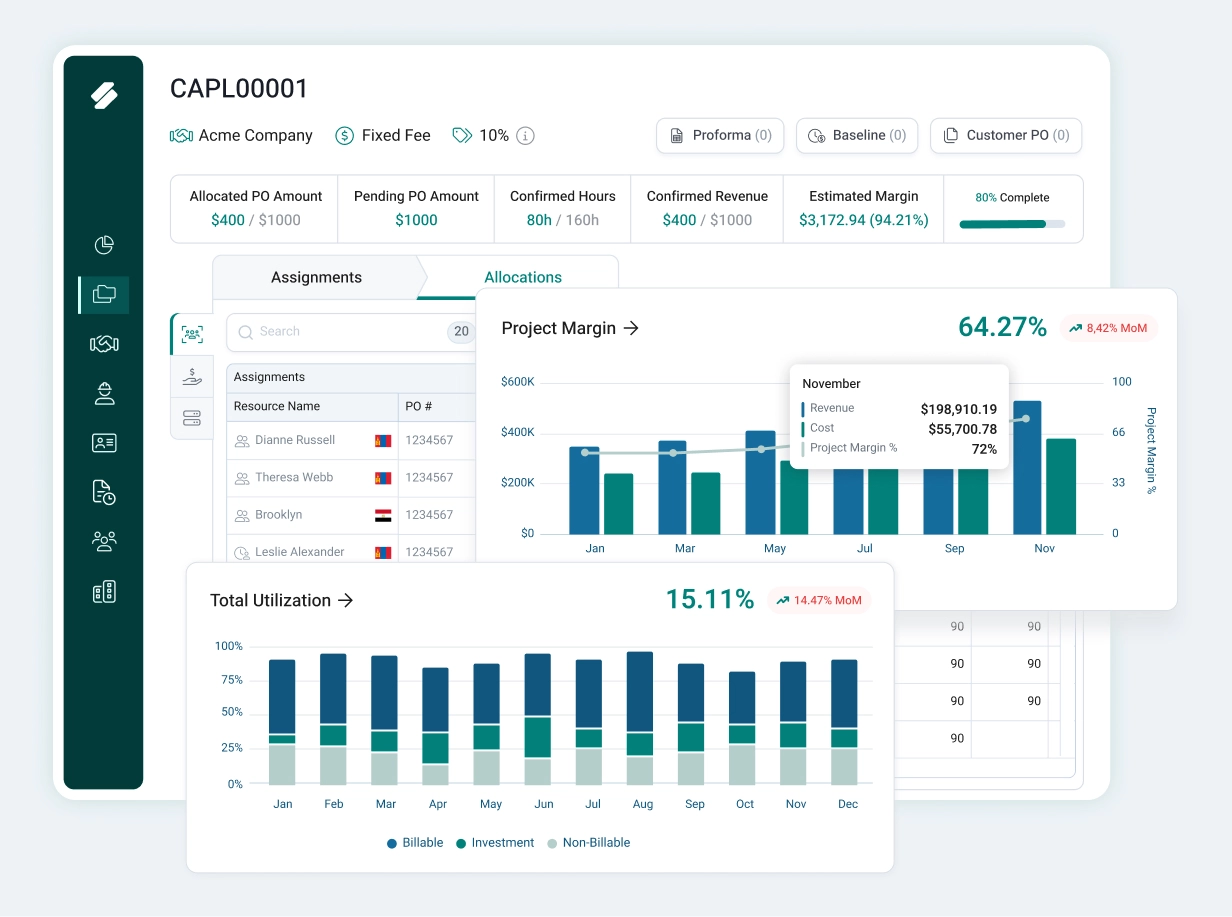Switch to the Allocations tab
The height and width of the screenshot is (917, 1232).
point(523,277)
